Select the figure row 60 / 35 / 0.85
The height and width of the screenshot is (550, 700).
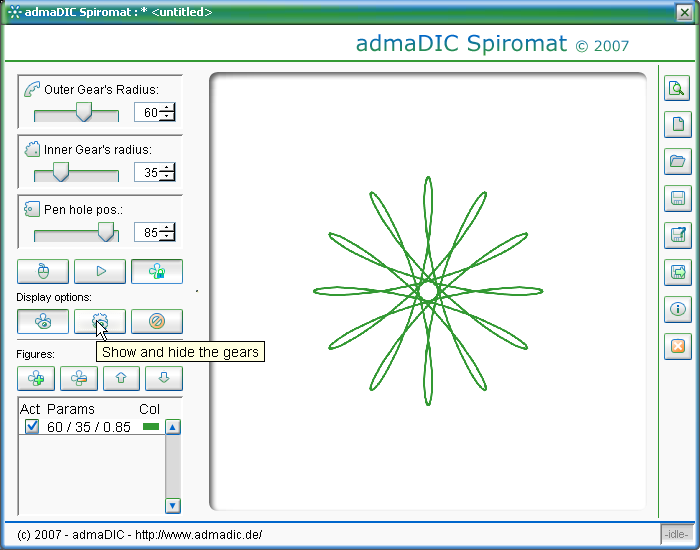[x=92, y=427]
